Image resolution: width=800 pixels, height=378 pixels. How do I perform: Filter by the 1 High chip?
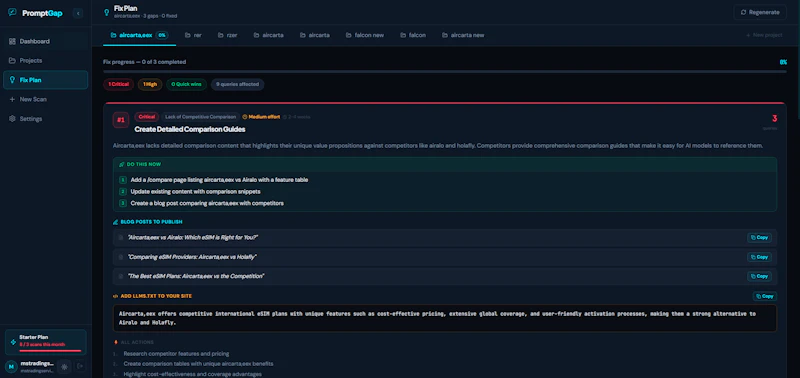150,84
